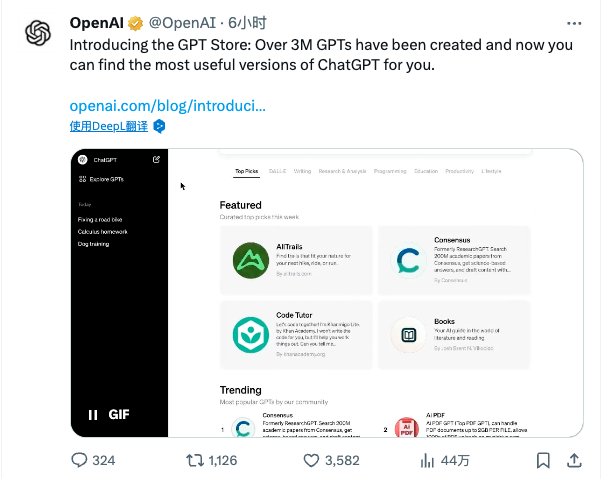Screen dimensions: 601x479
Task: Pause the GIF playback
Action: (93, 414)
